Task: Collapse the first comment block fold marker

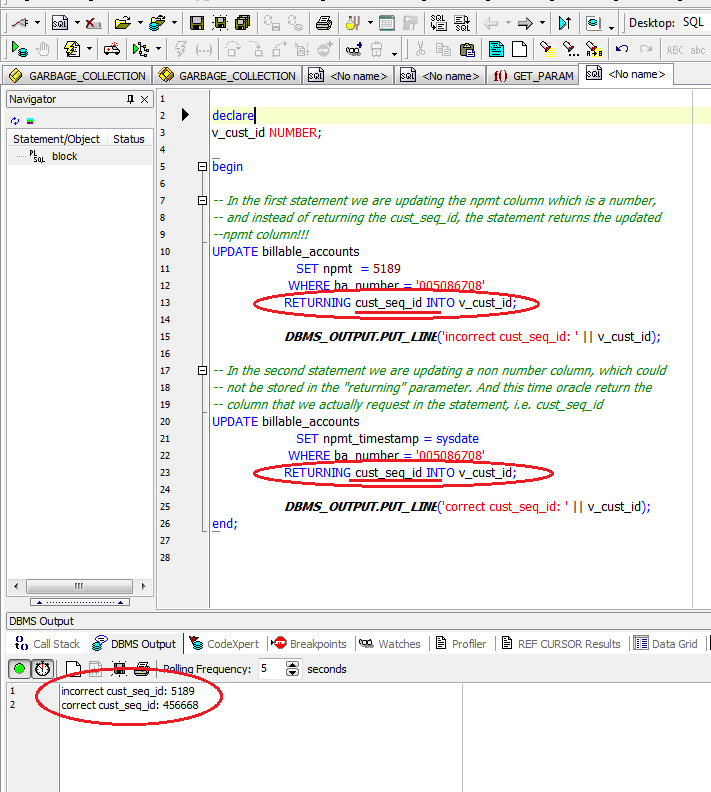Action: pos(203,201)
